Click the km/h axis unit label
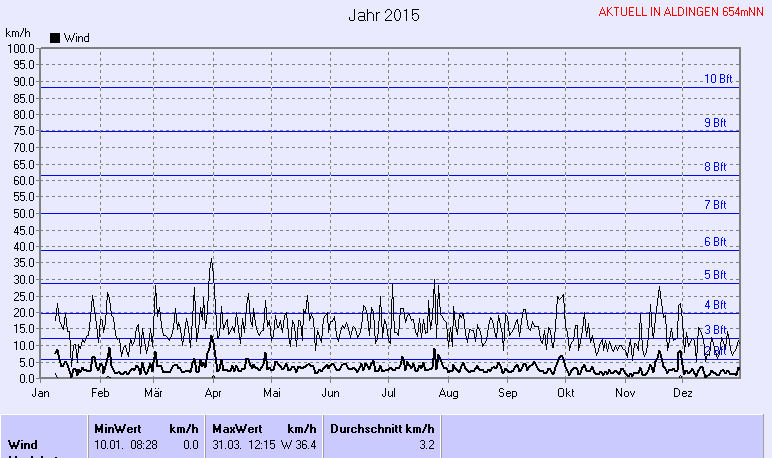The width and height of the screenshot is (772, 458). click(18, 33)
